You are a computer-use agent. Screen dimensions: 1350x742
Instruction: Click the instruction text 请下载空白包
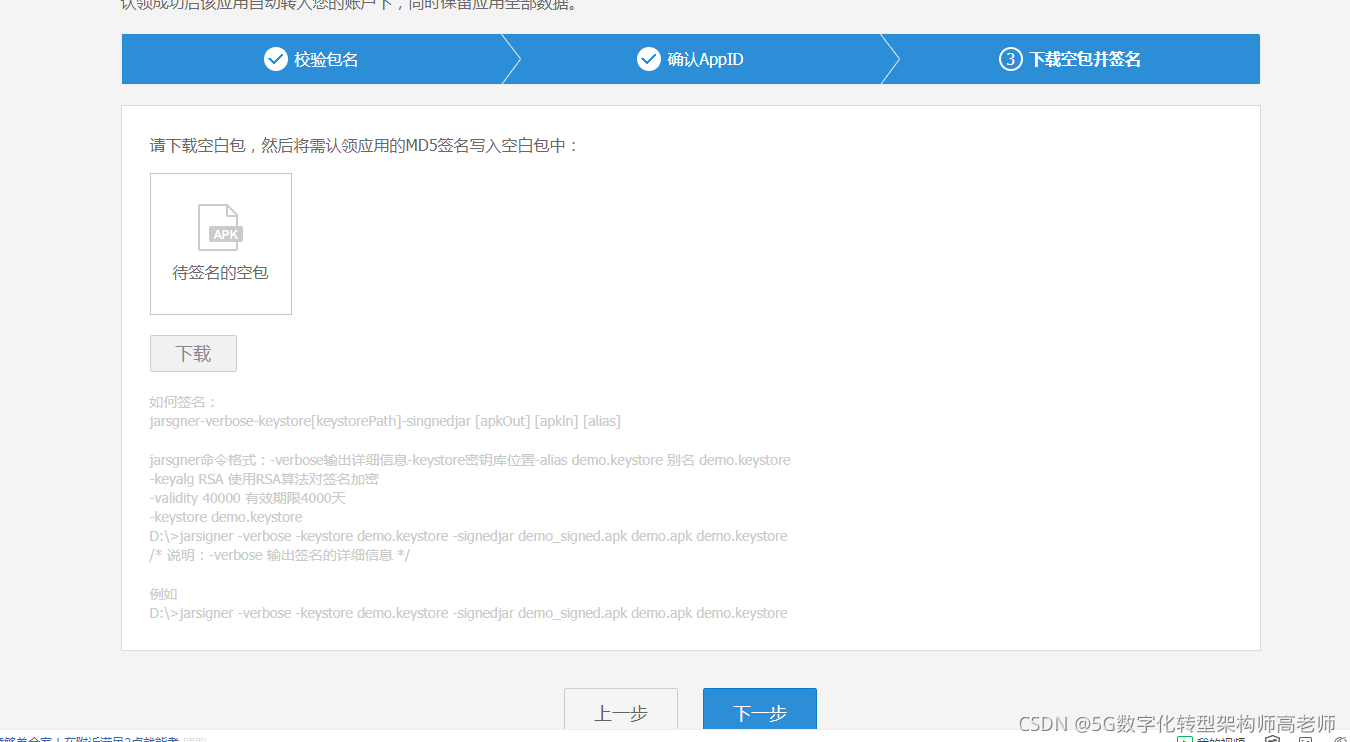365,145
